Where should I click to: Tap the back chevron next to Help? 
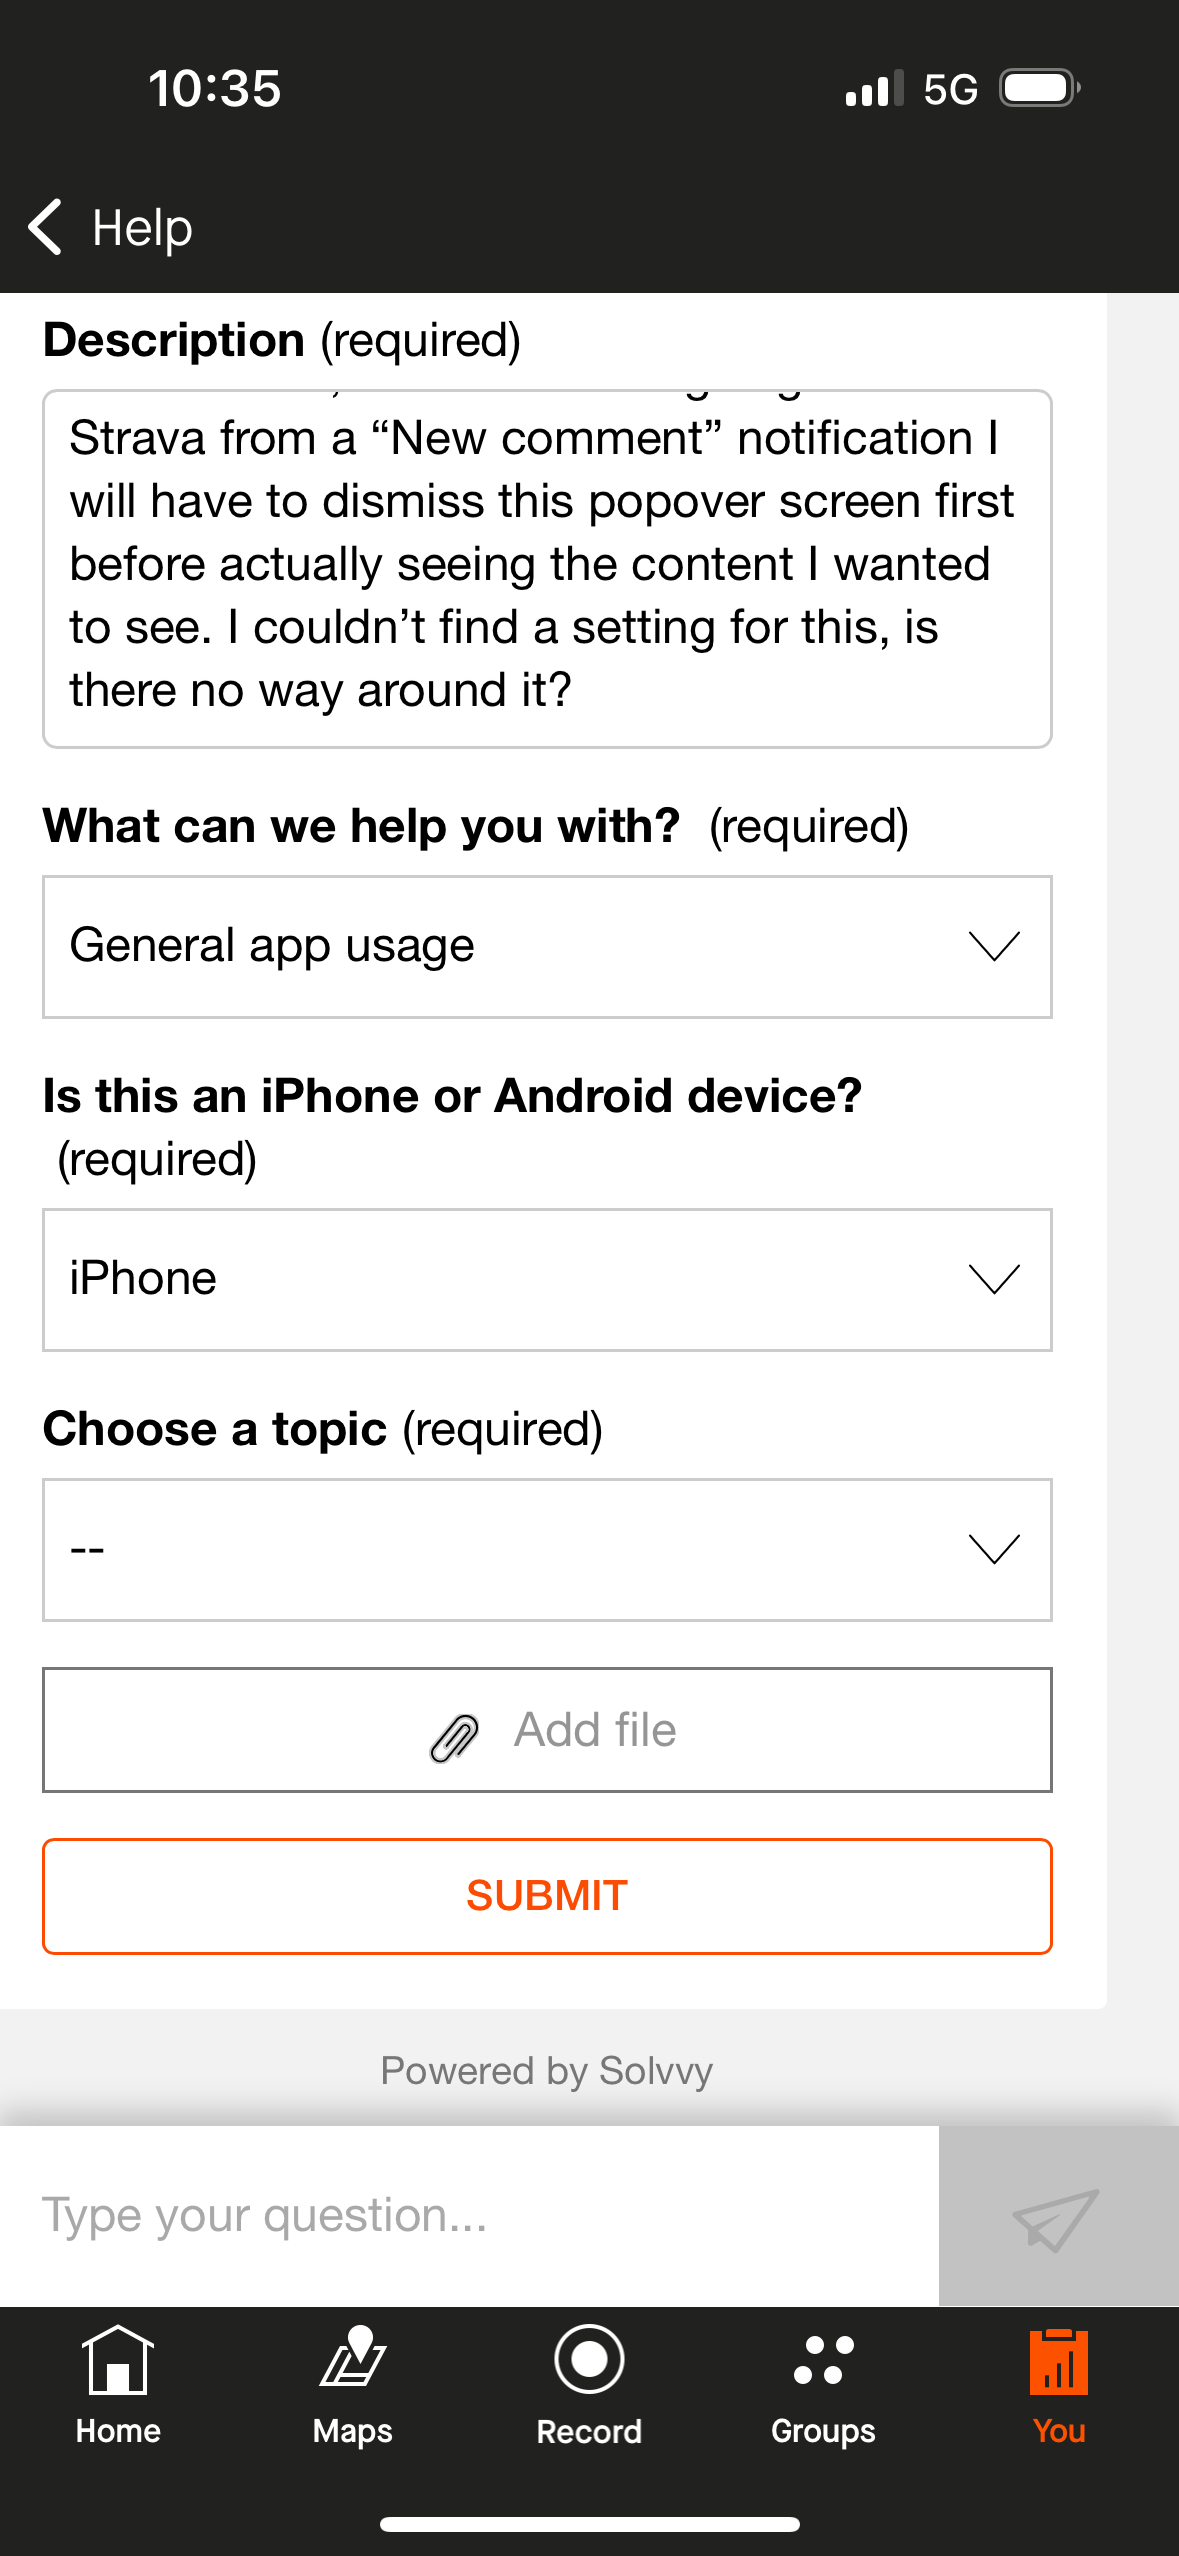click(46, 227)
